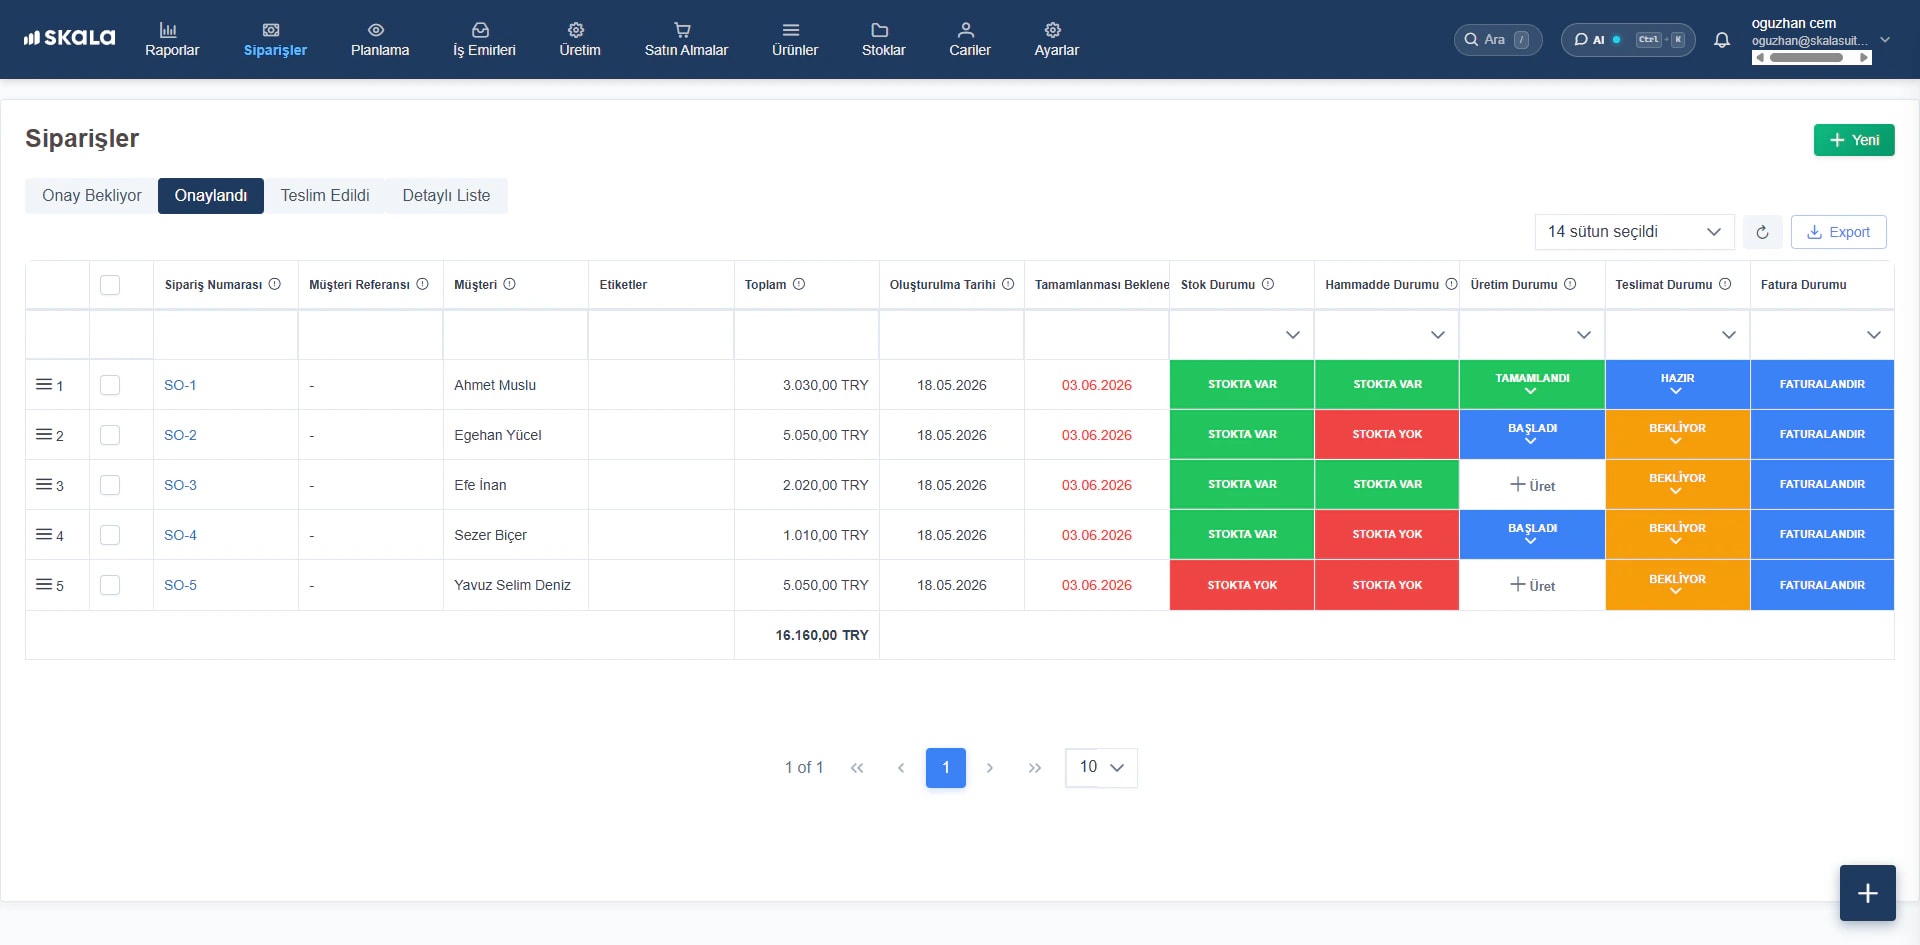Check the box for order SO-5
1920x945 pixels.
coord(110,585)
